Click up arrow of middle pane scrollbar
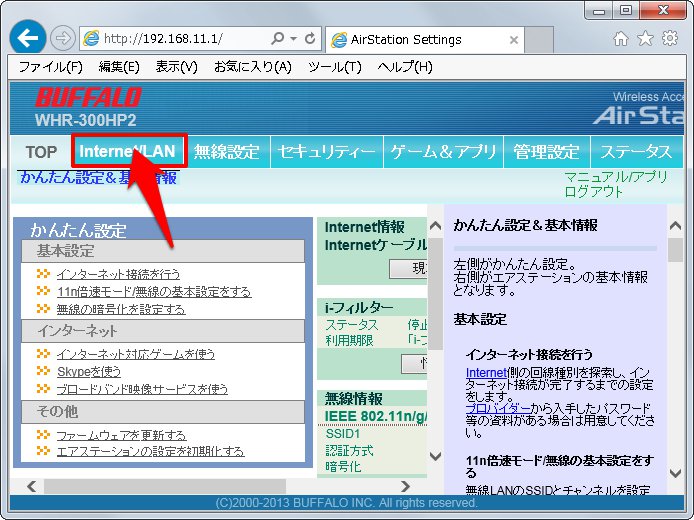The height and width of the screenshot is (520, 694). point(436,226)
